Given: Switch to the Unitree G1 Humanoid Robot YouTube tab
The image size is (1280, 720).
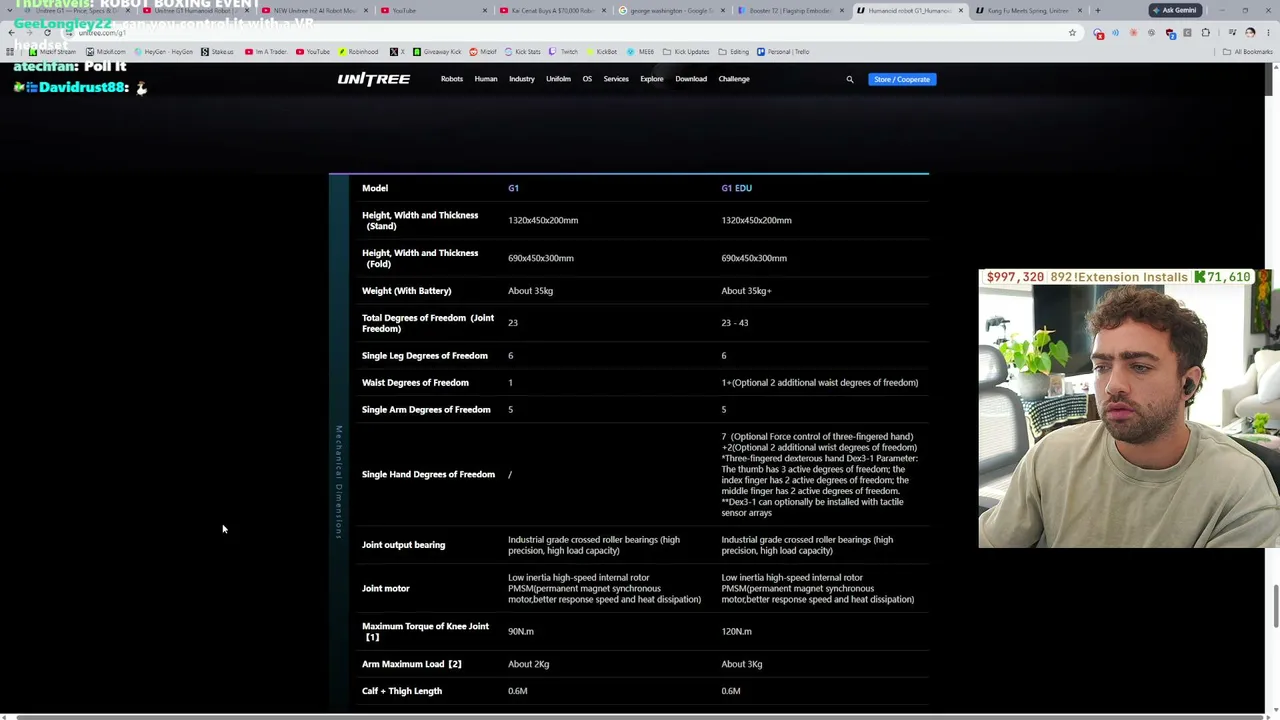Looking at the screenshot, I should tap(197, 10).
